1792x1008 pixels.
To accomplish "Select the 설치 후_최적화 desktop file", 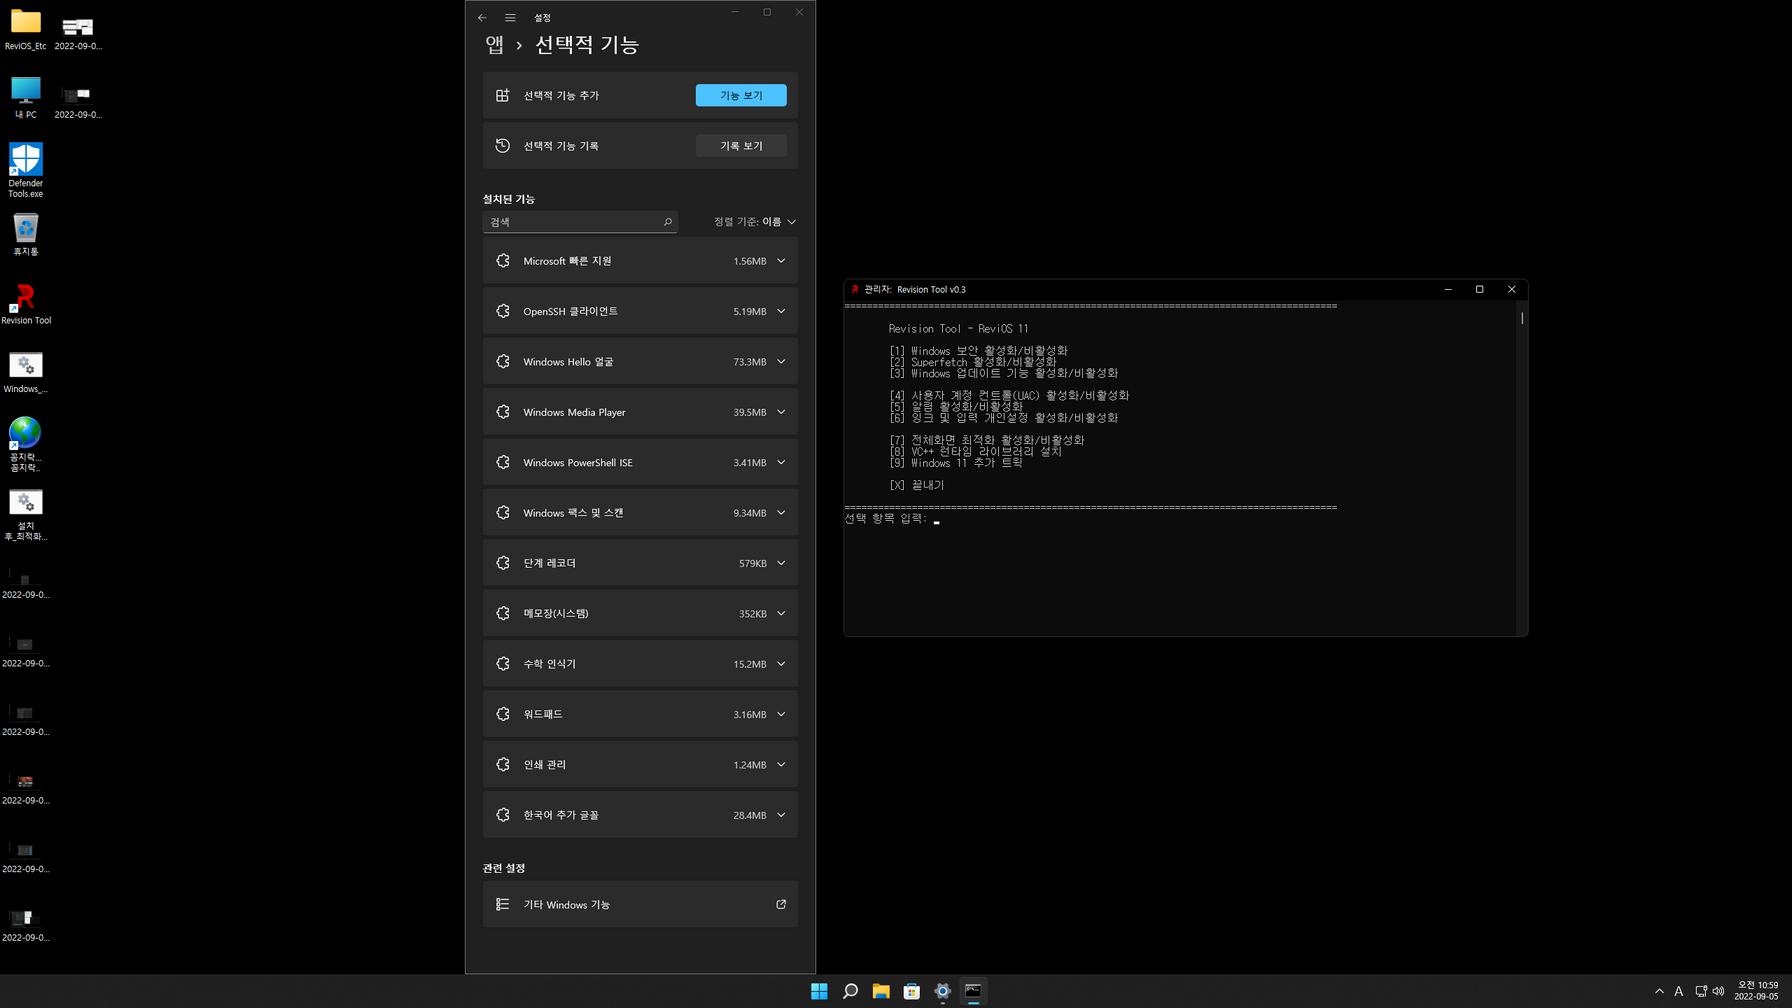I will 26,515.
